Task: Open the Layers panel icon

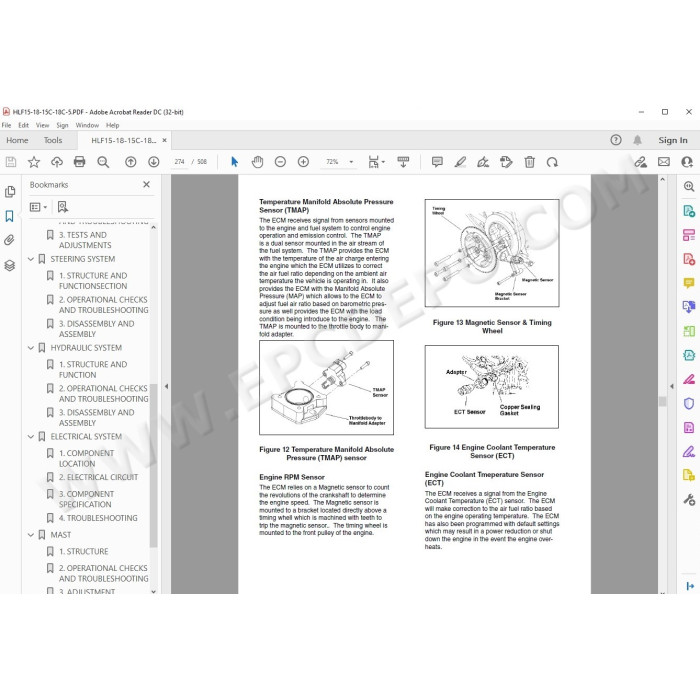Action: (x=10, y=265)
